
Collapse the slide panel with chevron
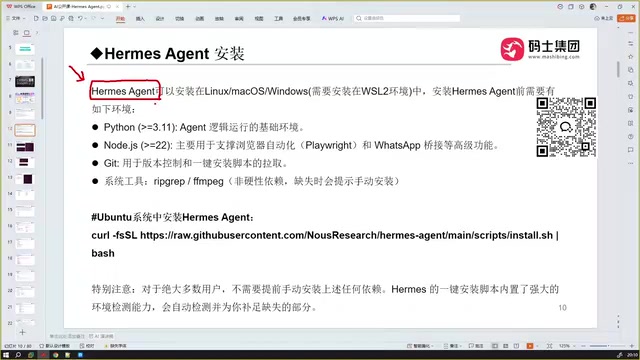[37, 32]
